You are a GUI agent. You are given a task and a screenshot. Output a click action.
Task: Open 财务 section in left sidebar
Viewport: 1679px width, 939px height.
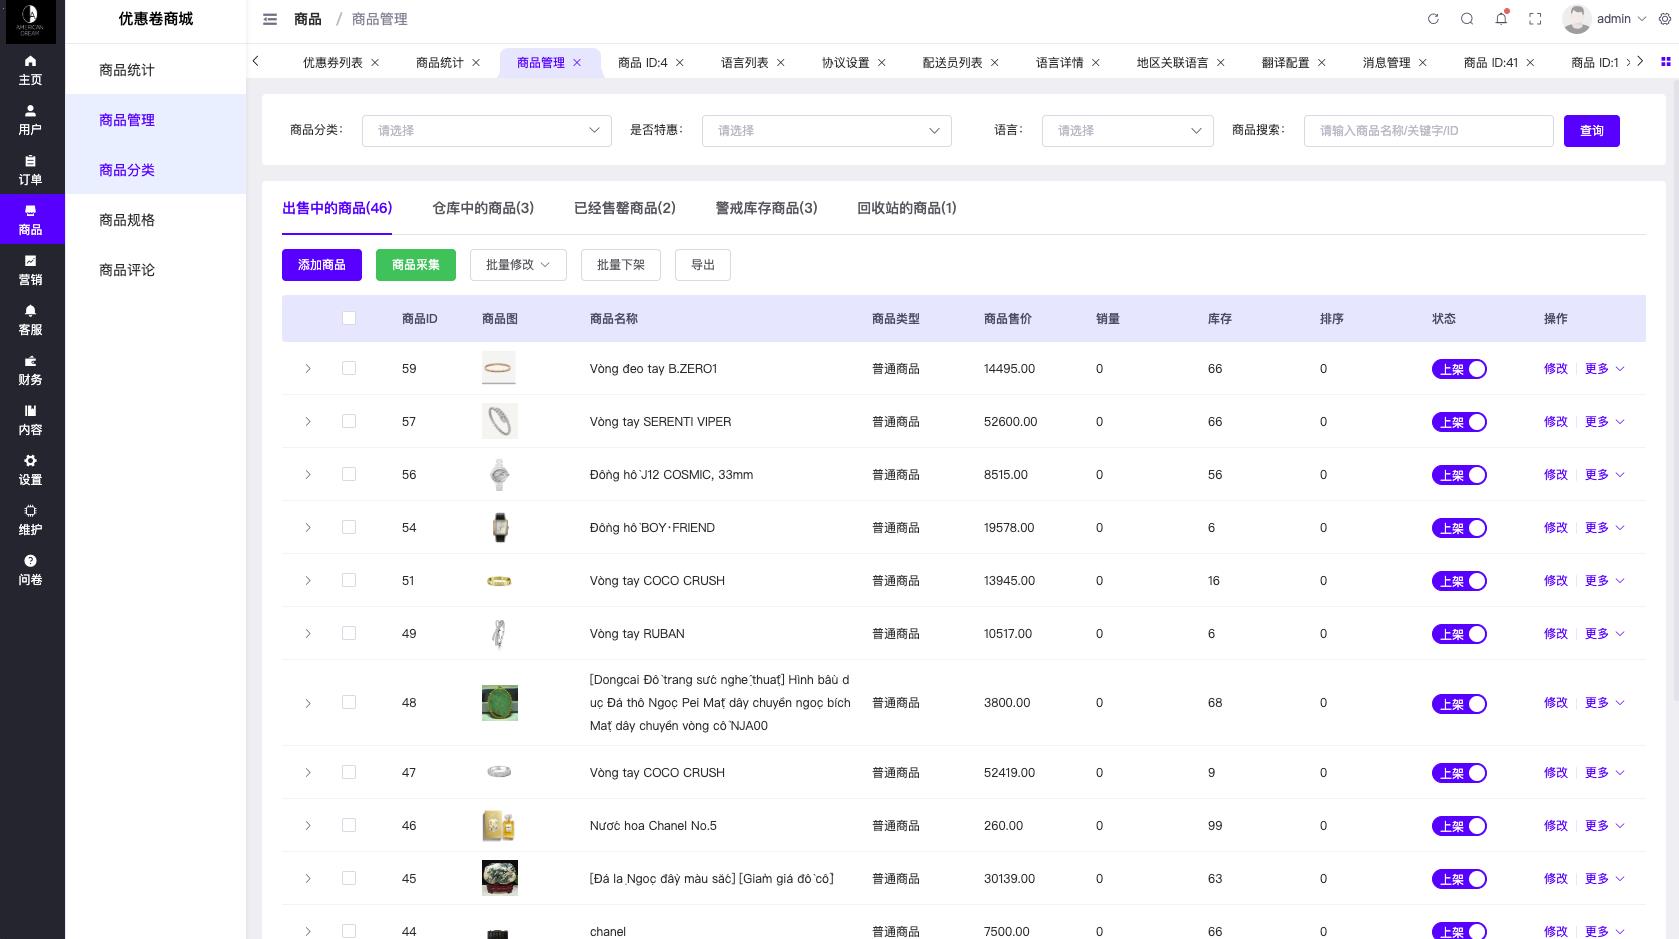(x=30, y=369)
